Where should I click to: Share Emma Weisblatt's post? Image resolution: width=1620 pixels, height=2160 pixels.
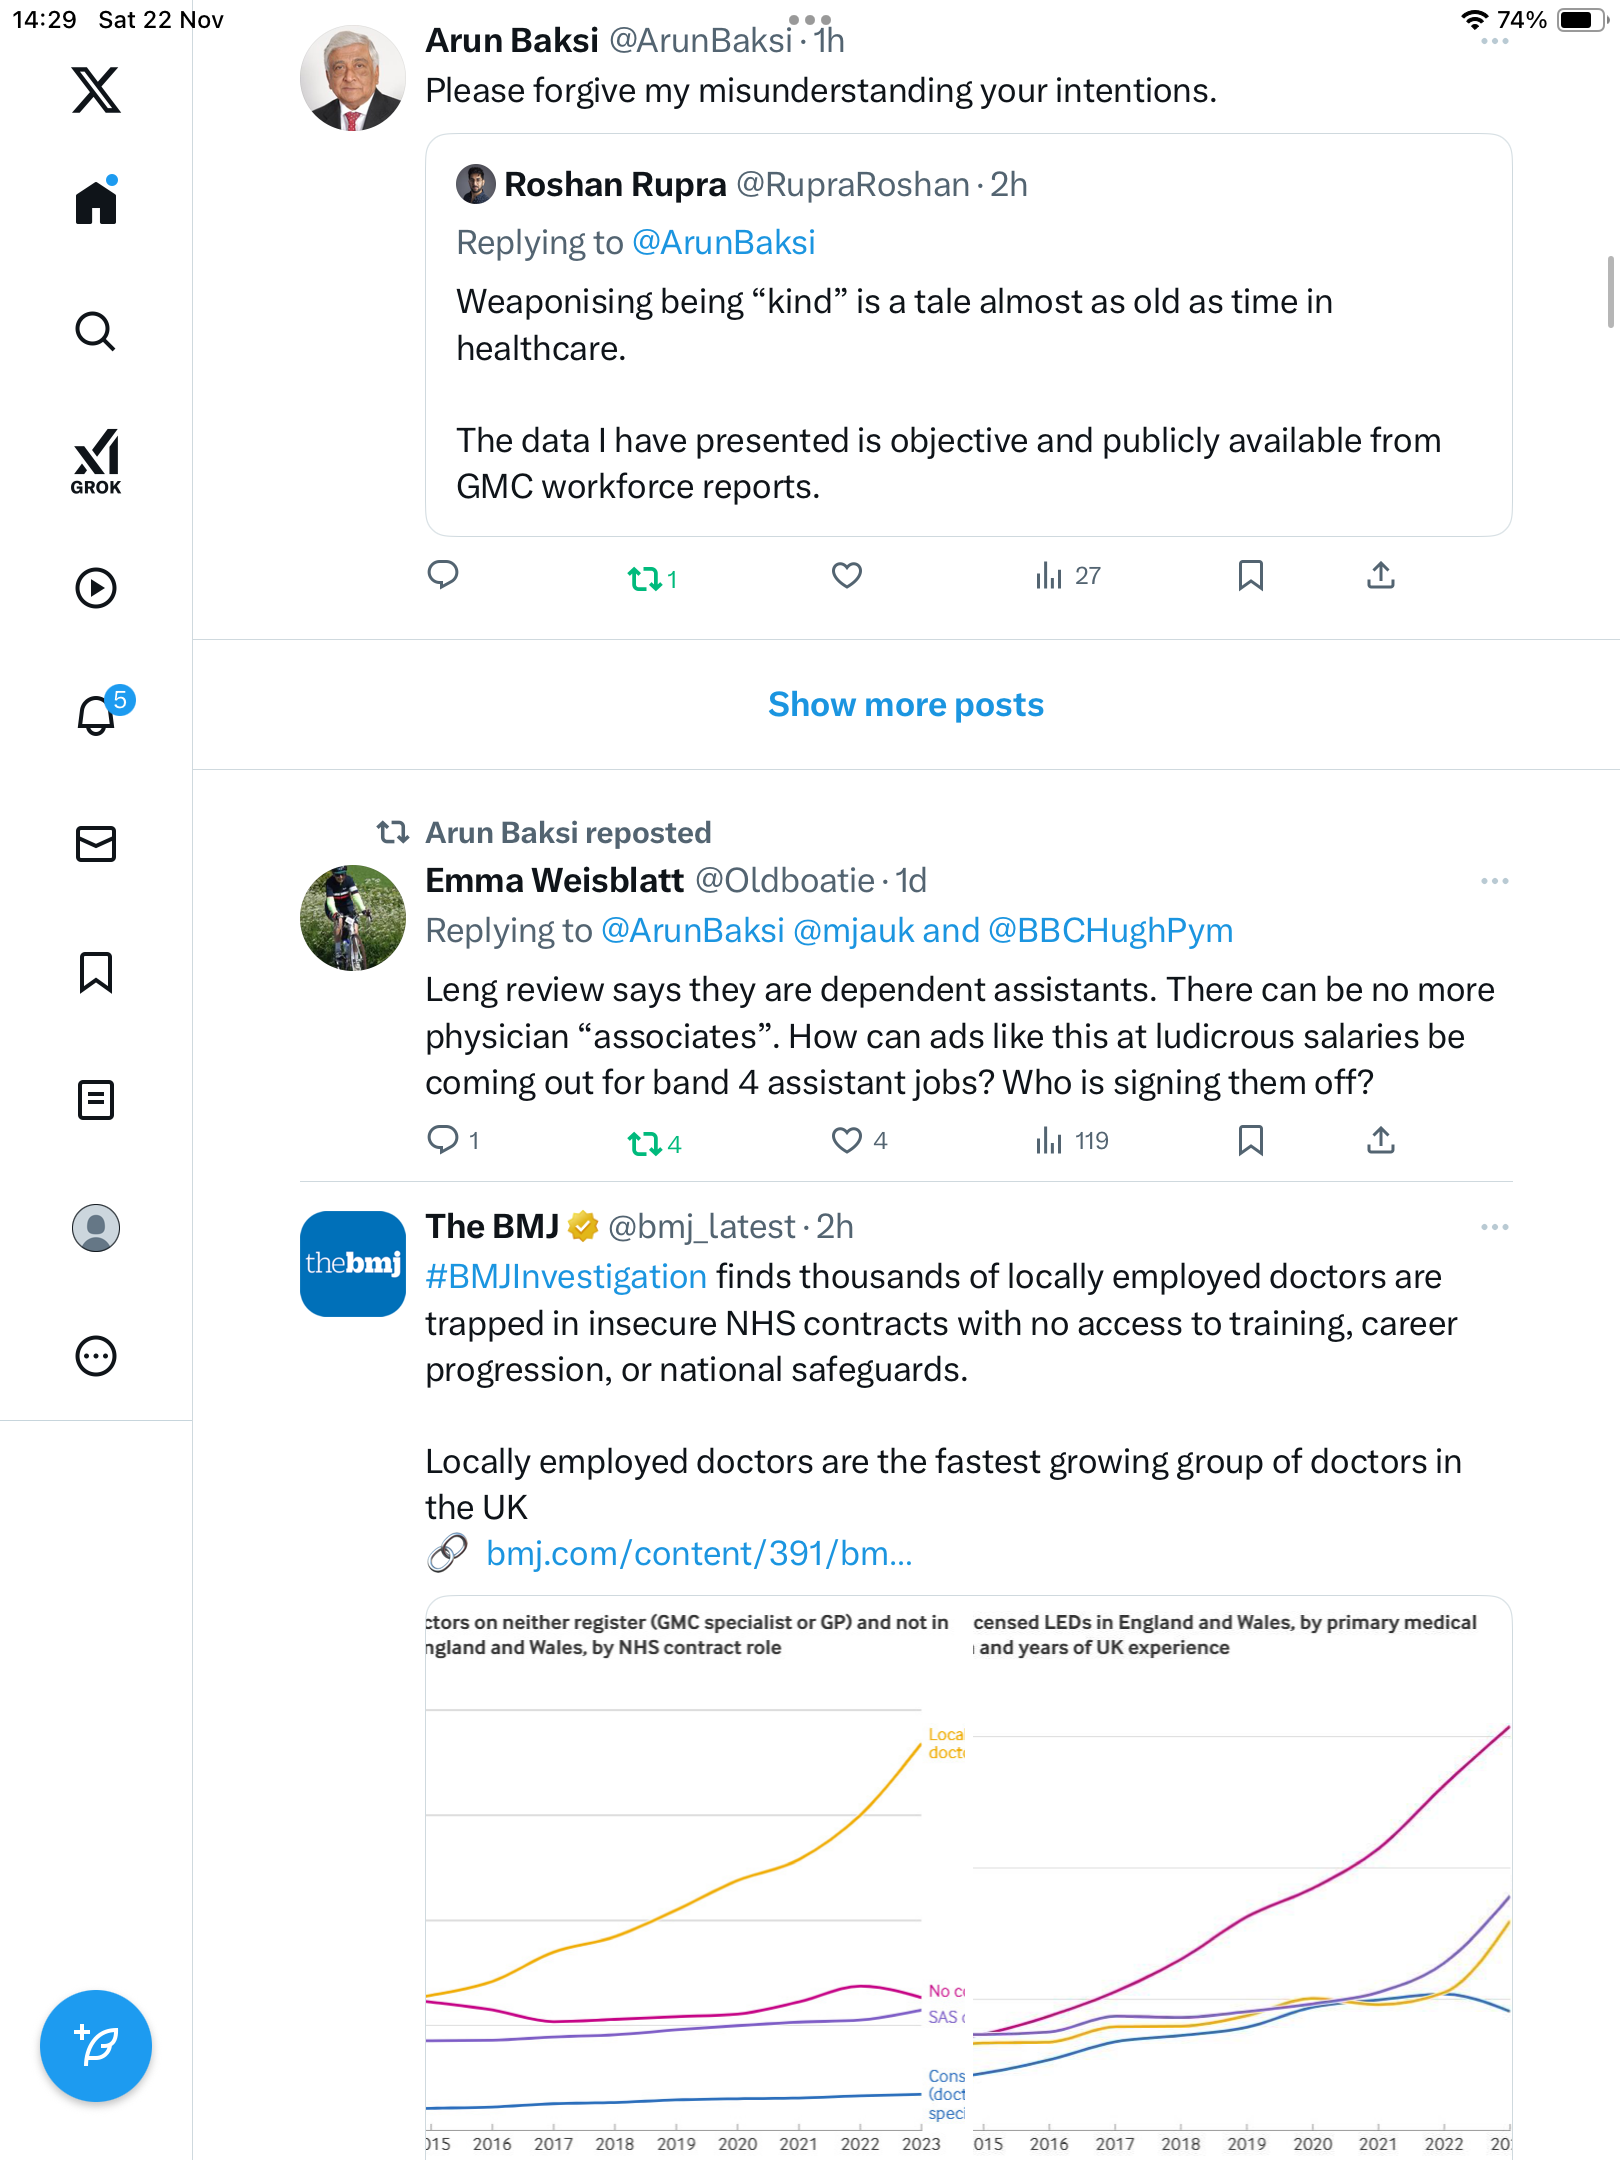(x=1380, y=1140)
